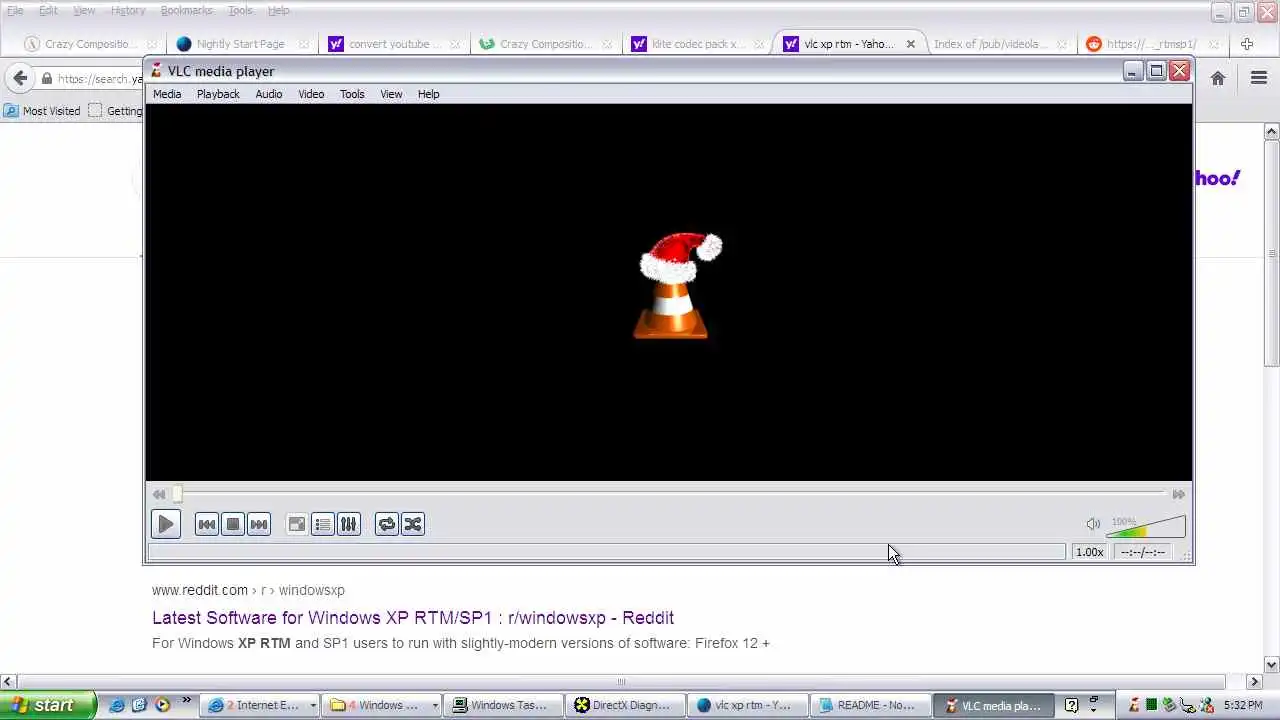Switch to convert youtube tab

(393, 44)
